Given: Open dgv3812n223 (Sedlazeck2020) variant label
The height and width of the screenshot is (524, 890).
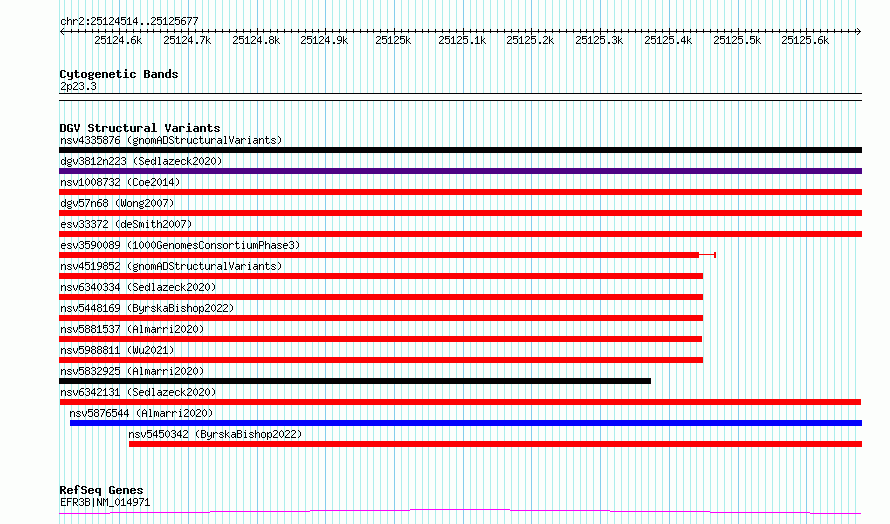Looking at the screenshot, I should click(x=141, y=161).
